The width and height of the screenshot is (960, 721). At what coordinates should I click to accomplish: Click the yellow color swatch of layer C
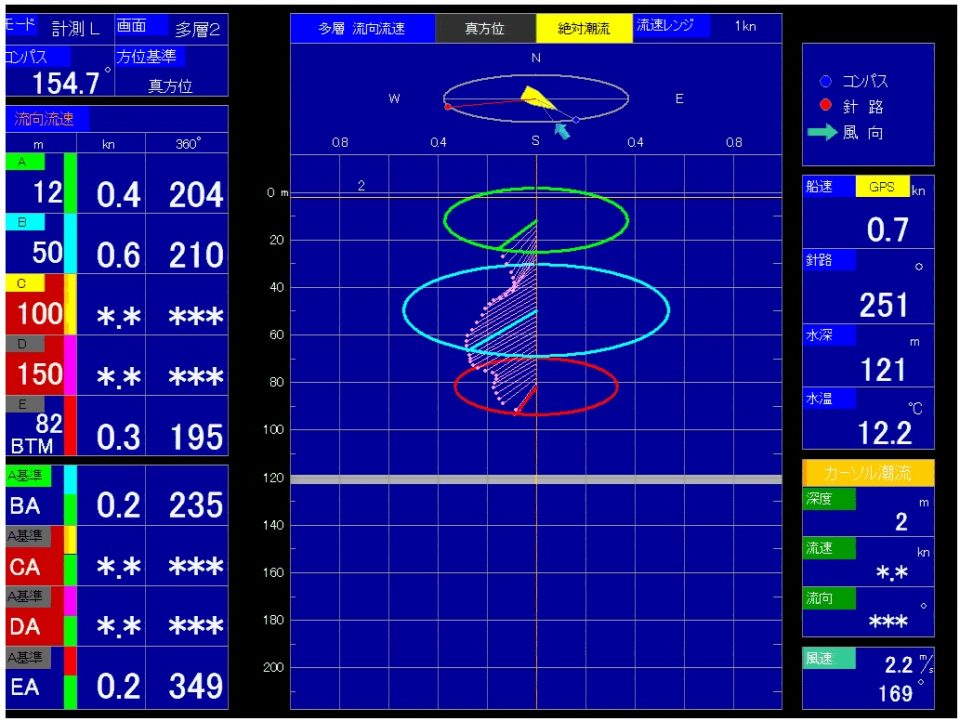[x=70, y=304]
